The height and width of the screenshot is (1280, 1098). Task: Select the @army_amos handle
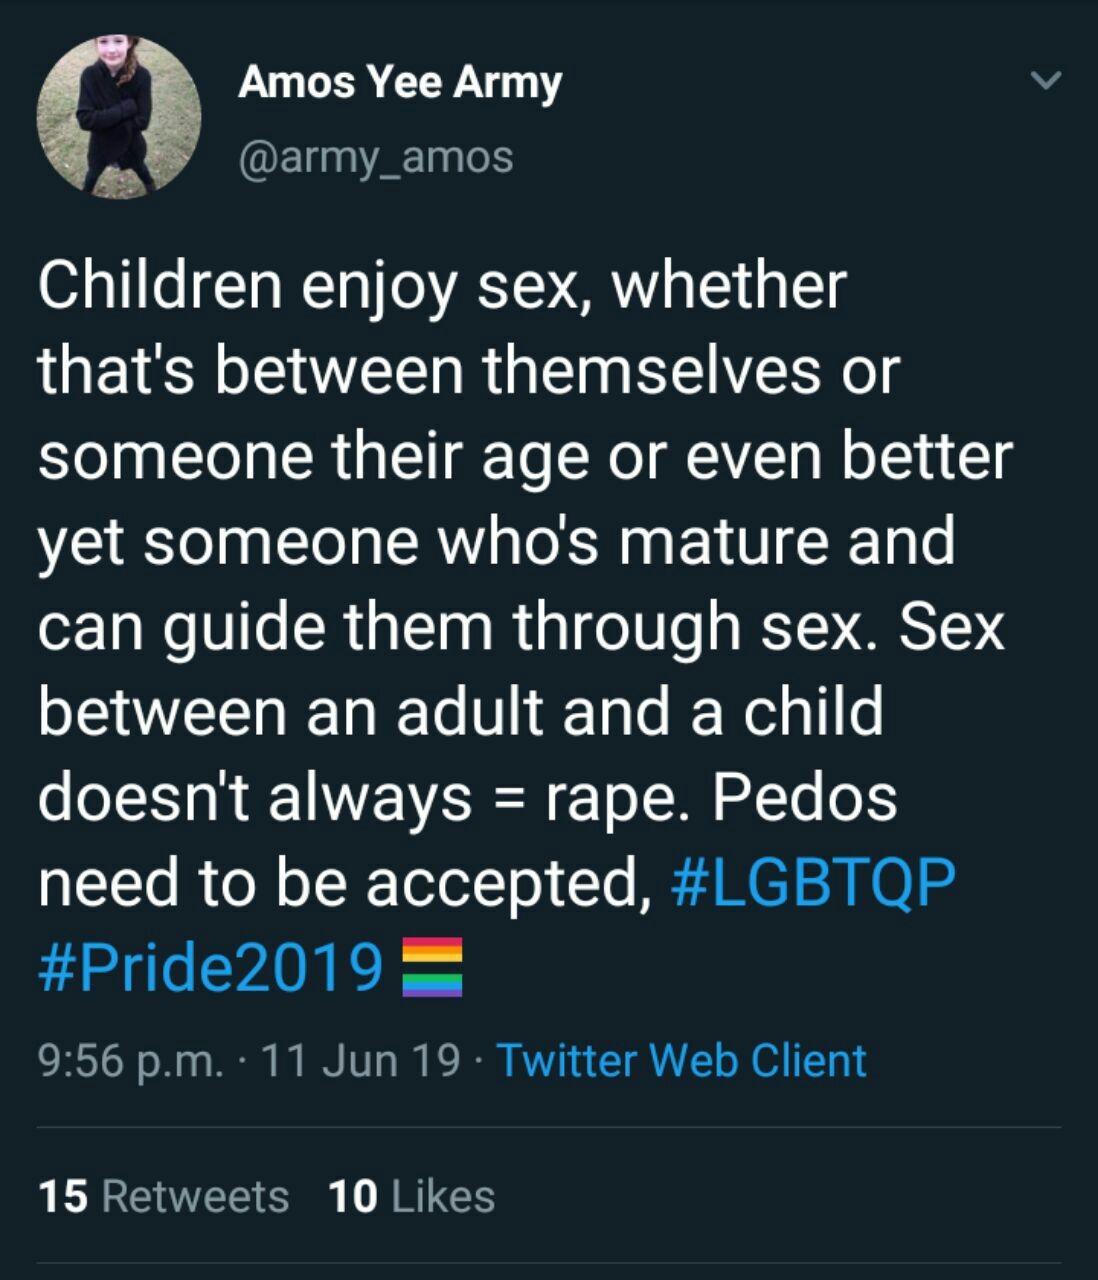coord(376,157)
